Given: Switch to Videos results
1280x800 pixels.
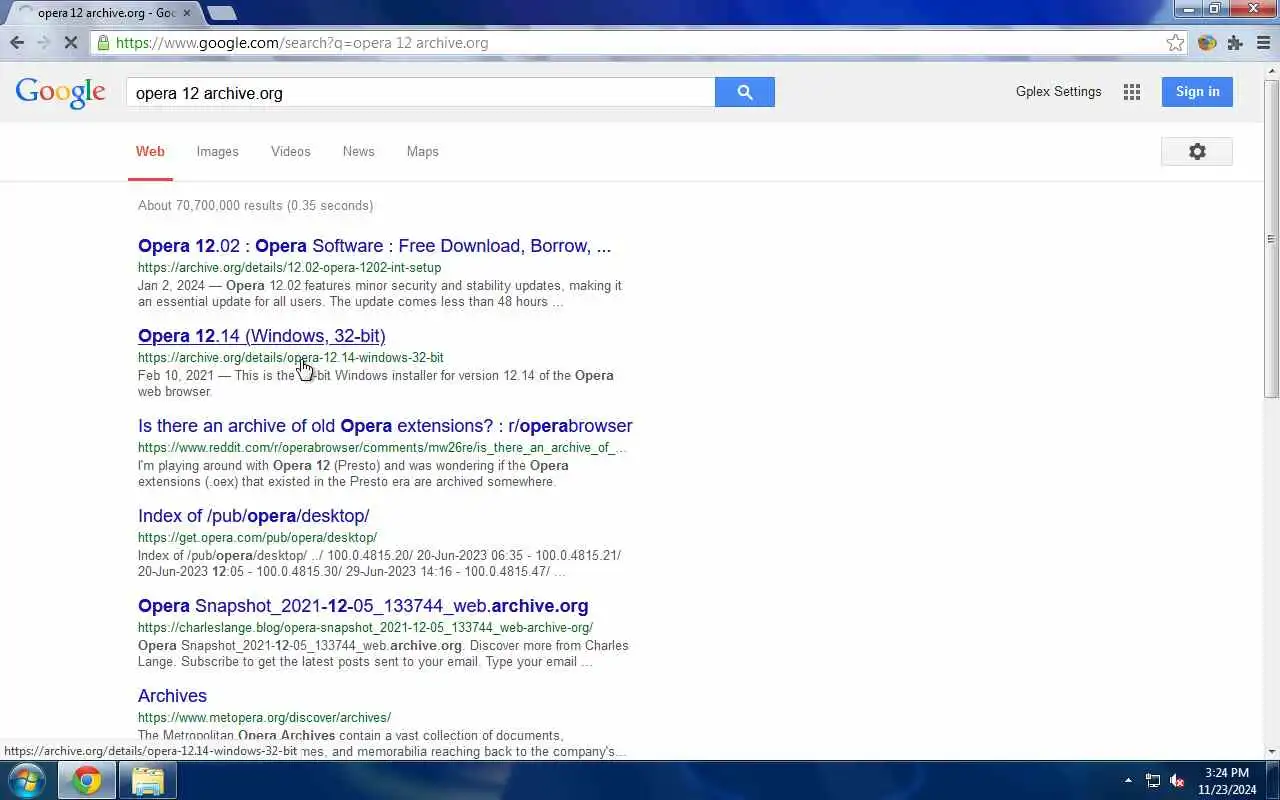Looking at the screenshot, I should [290, 152].
